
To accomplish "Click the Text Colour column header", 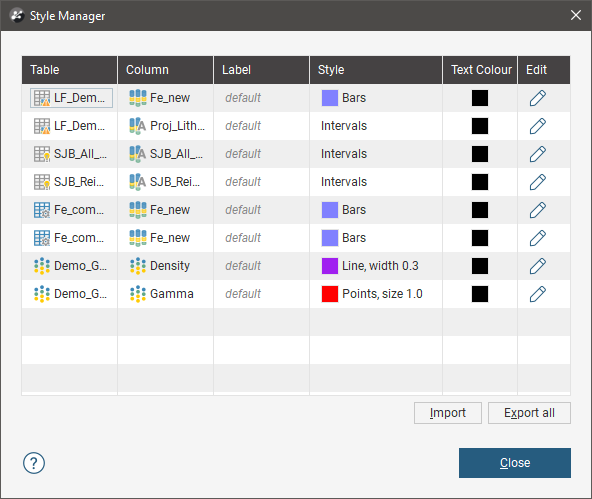I will click(480, 70).
